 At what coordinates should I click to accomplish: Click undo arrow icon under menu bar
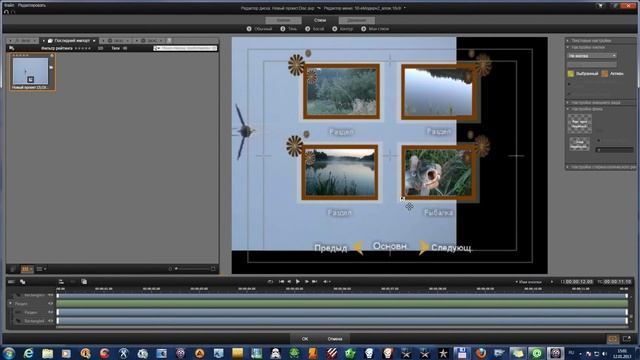coord(6,11)
